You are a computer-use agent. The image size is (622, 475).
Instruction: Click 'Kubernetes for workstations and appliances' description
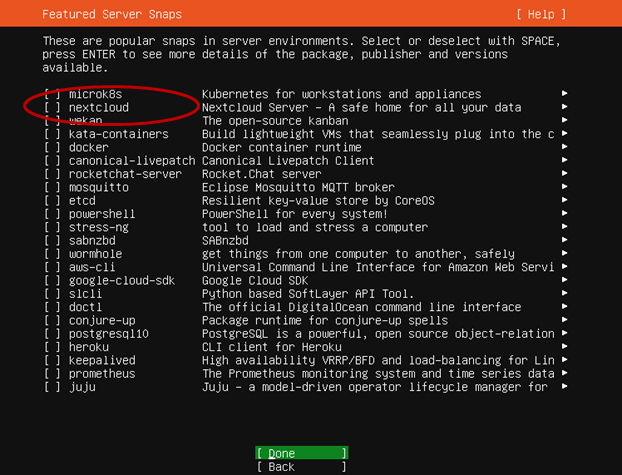pyautogui.click(x=342, y=94)
